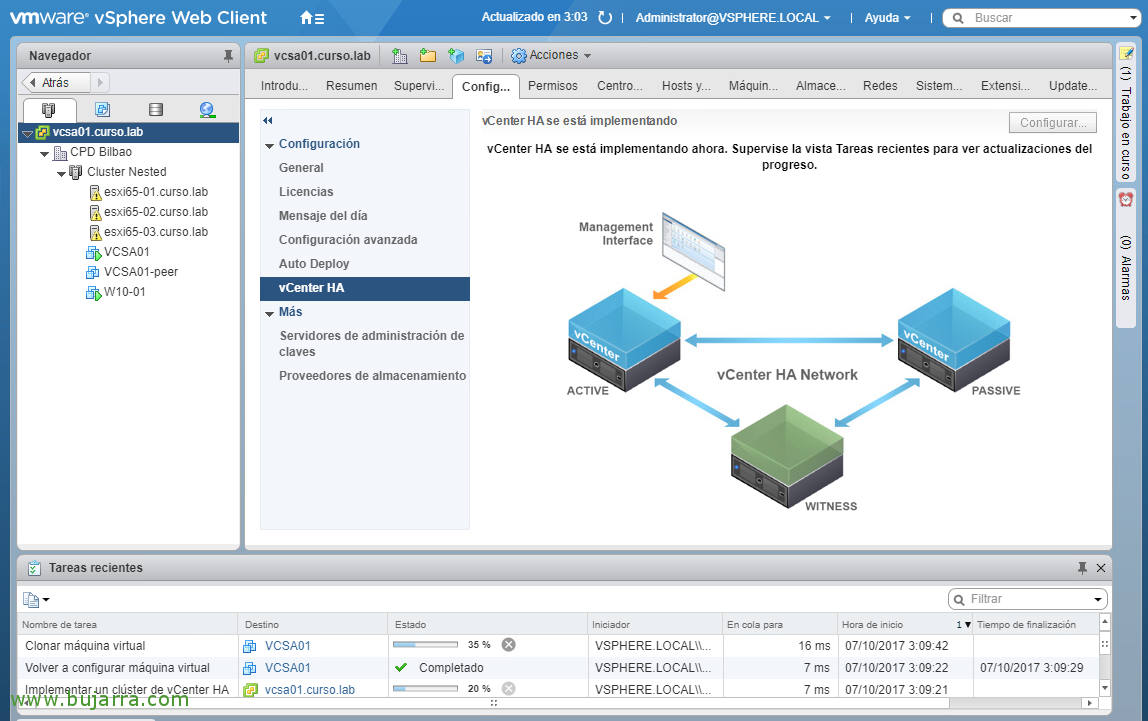1148x721 pixels.
Task: Close the Tareas recientes panel
Action: 1100,568
